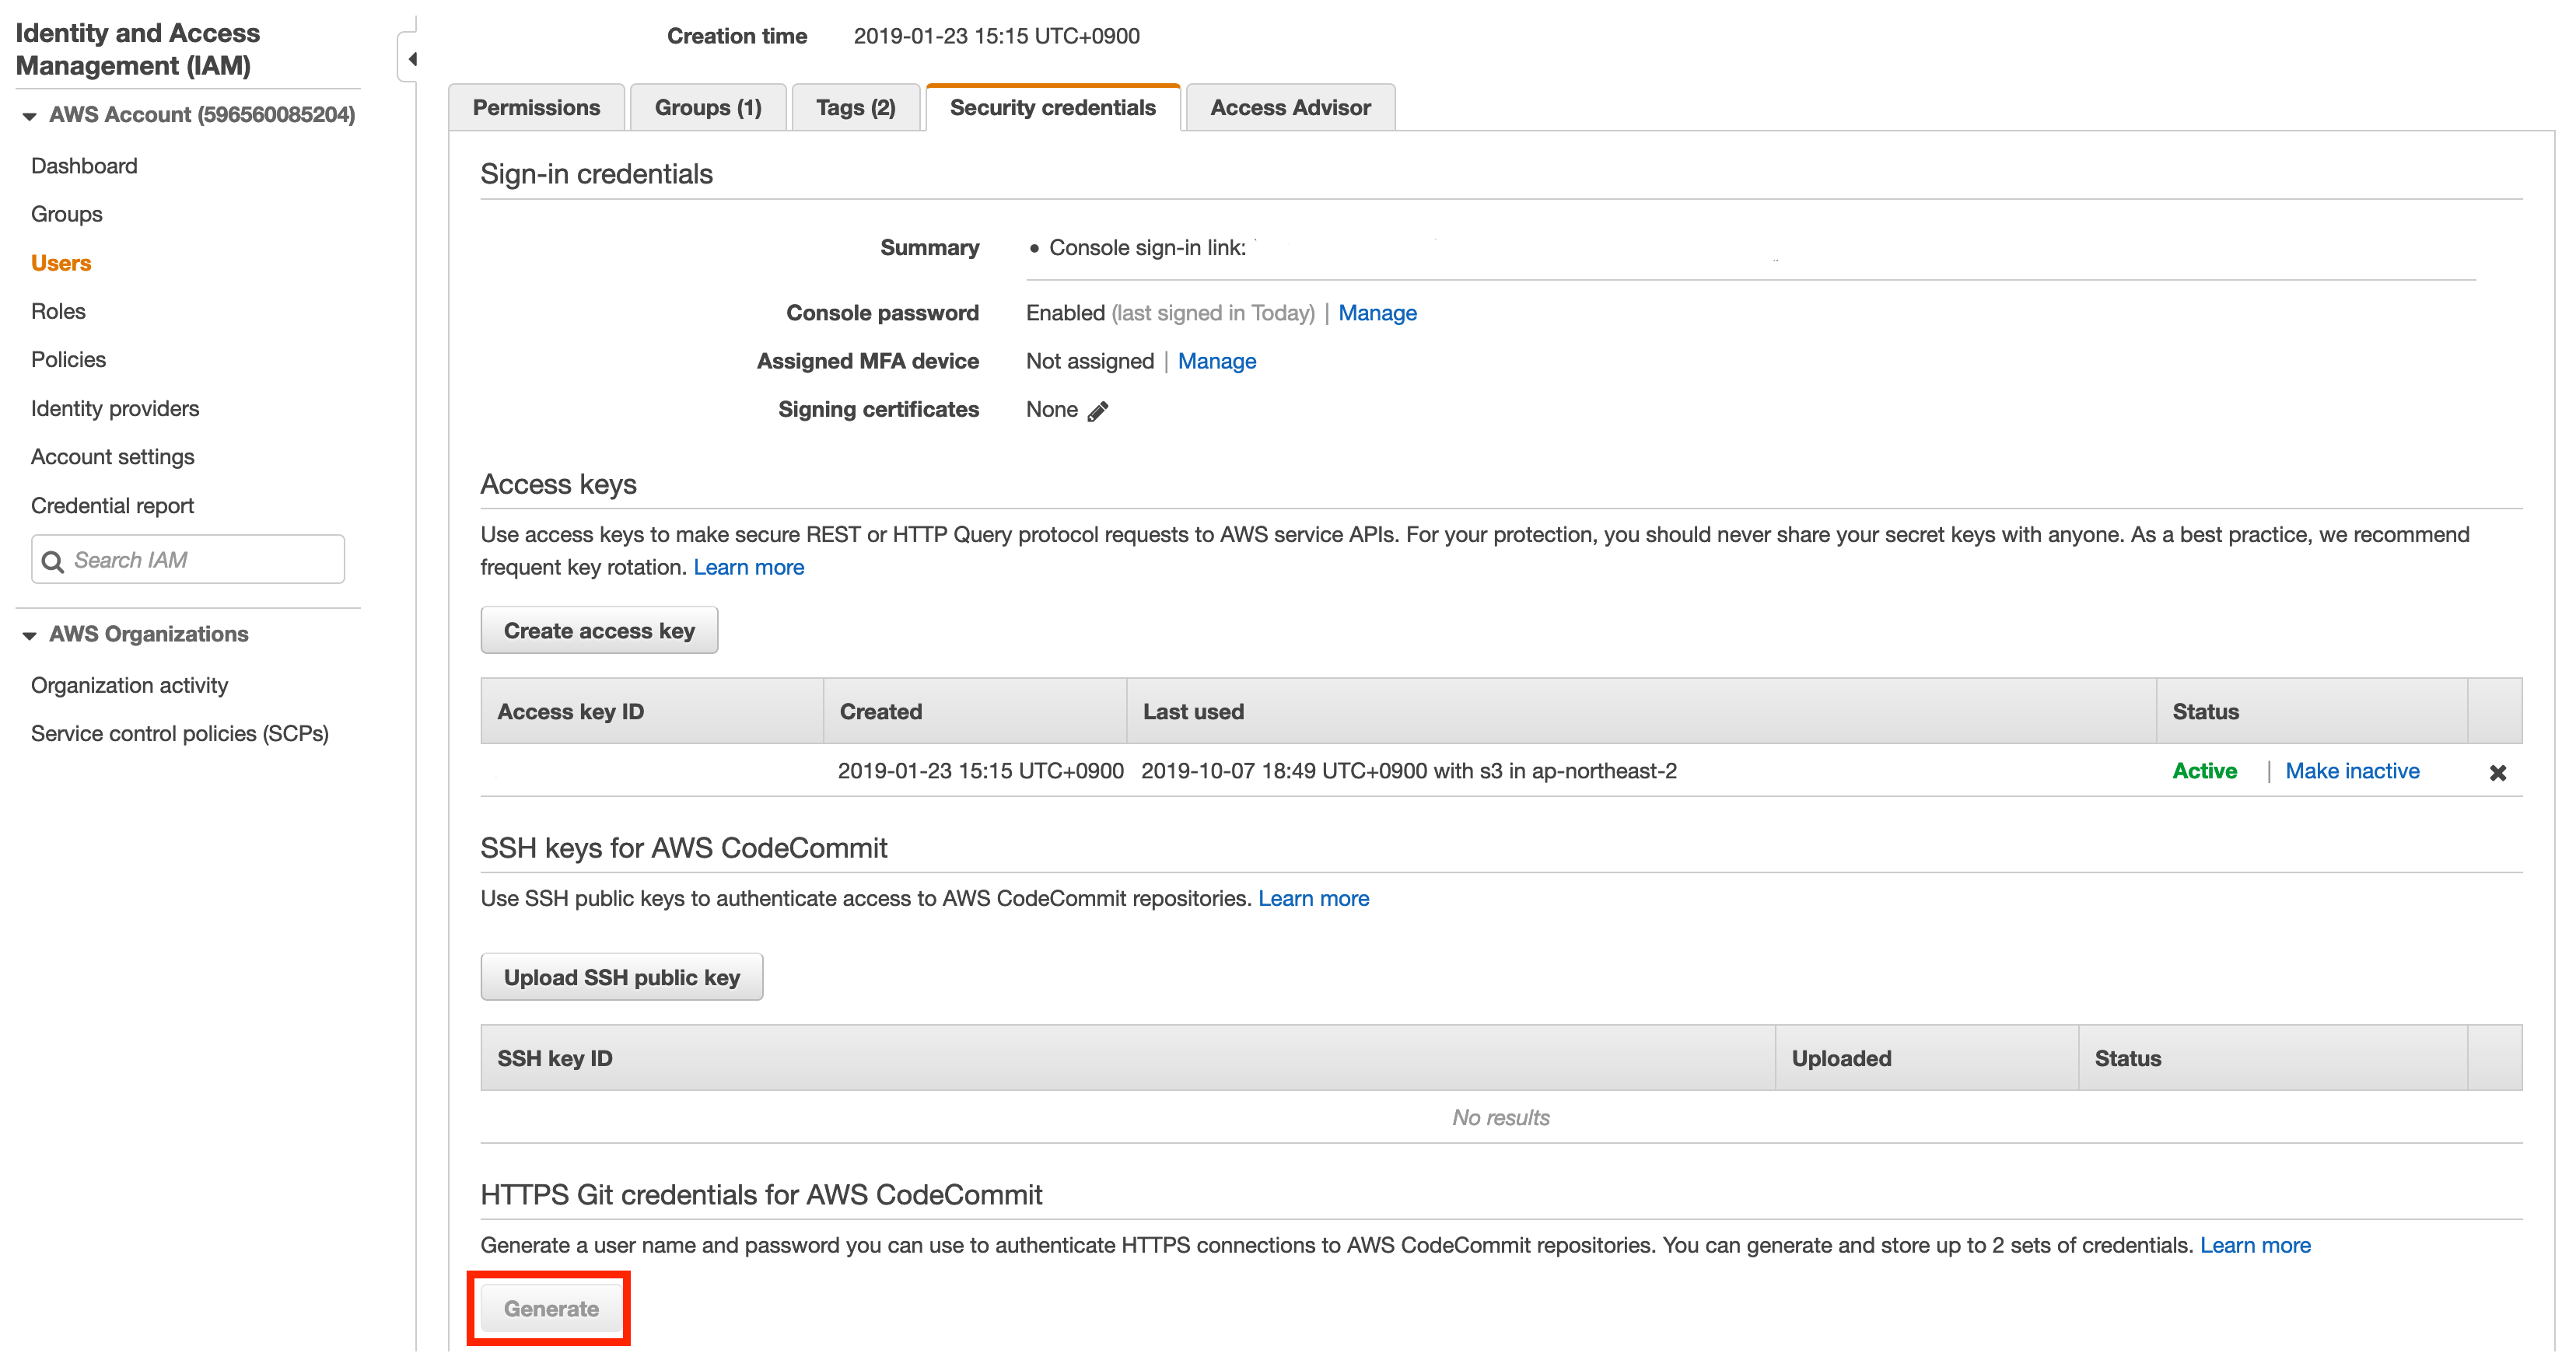Open the Tags (2) tab
This screenshot has height=1353, width=2576.
point(855,107)
